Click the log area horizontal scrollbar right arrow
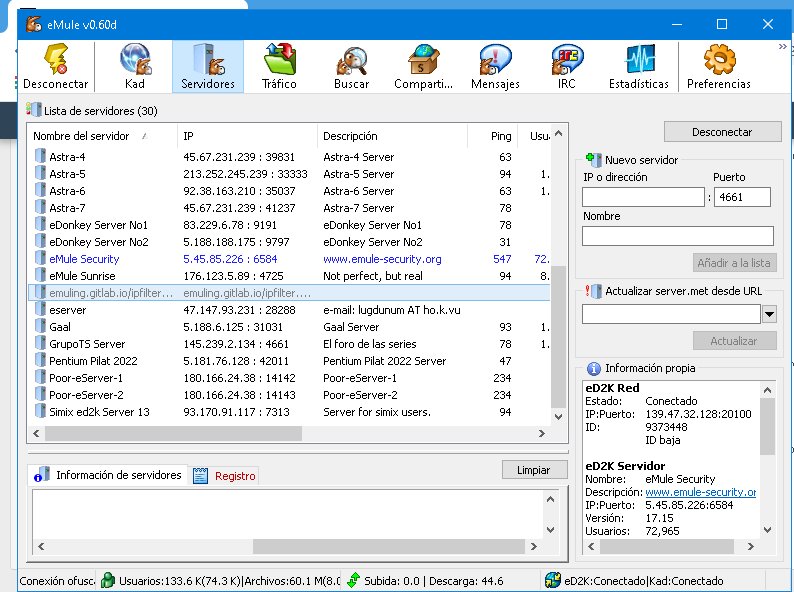The width and height of the screenshot is (794, 592). click(x=533, y=546)
